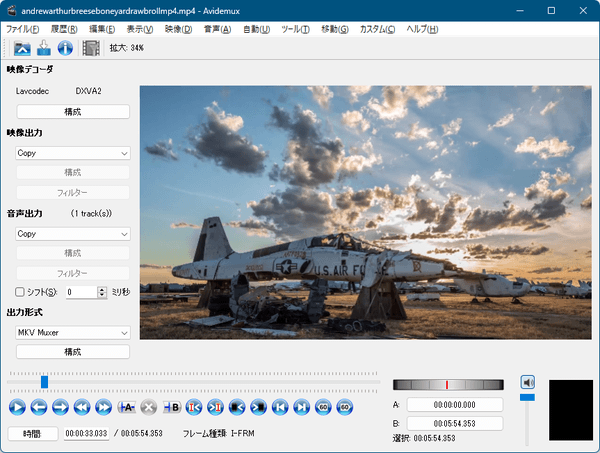
Task: Click the blue timeline seek slider handle
Action: pos(44,381)
